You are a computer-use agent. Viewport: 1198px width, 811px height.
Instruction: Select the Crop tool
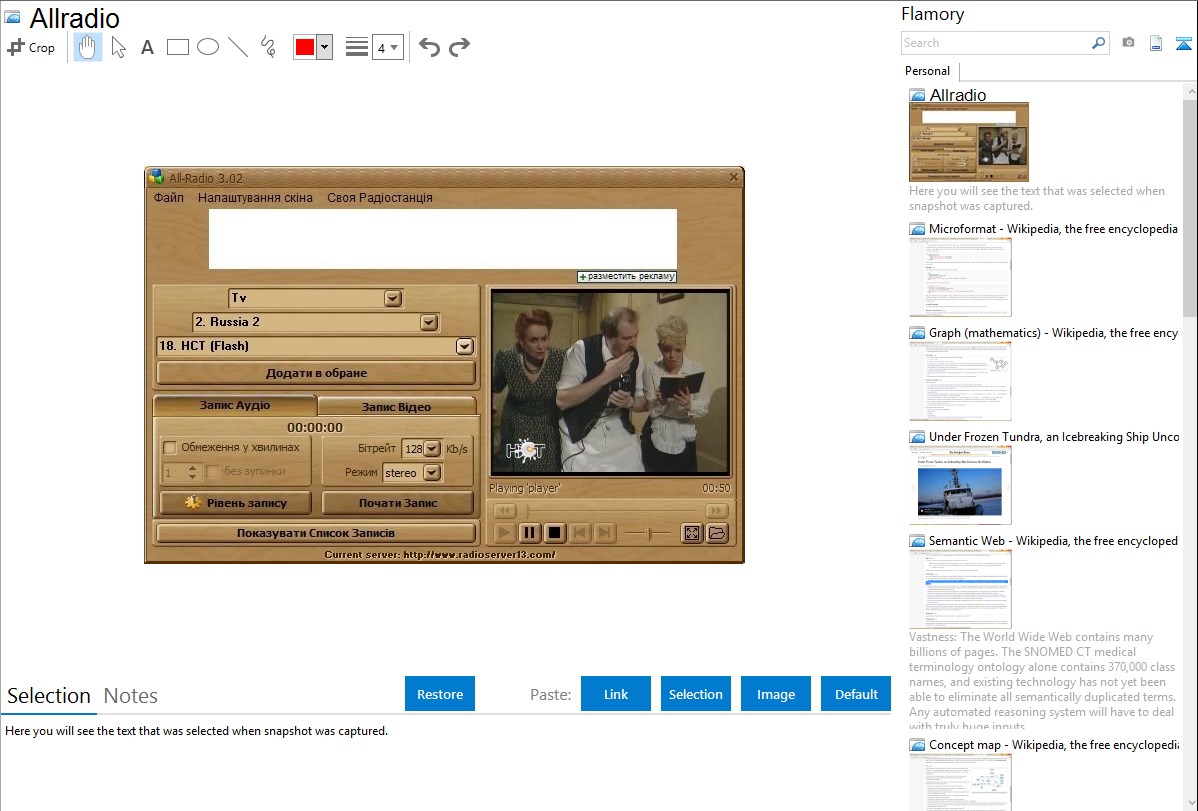point(31,47)
